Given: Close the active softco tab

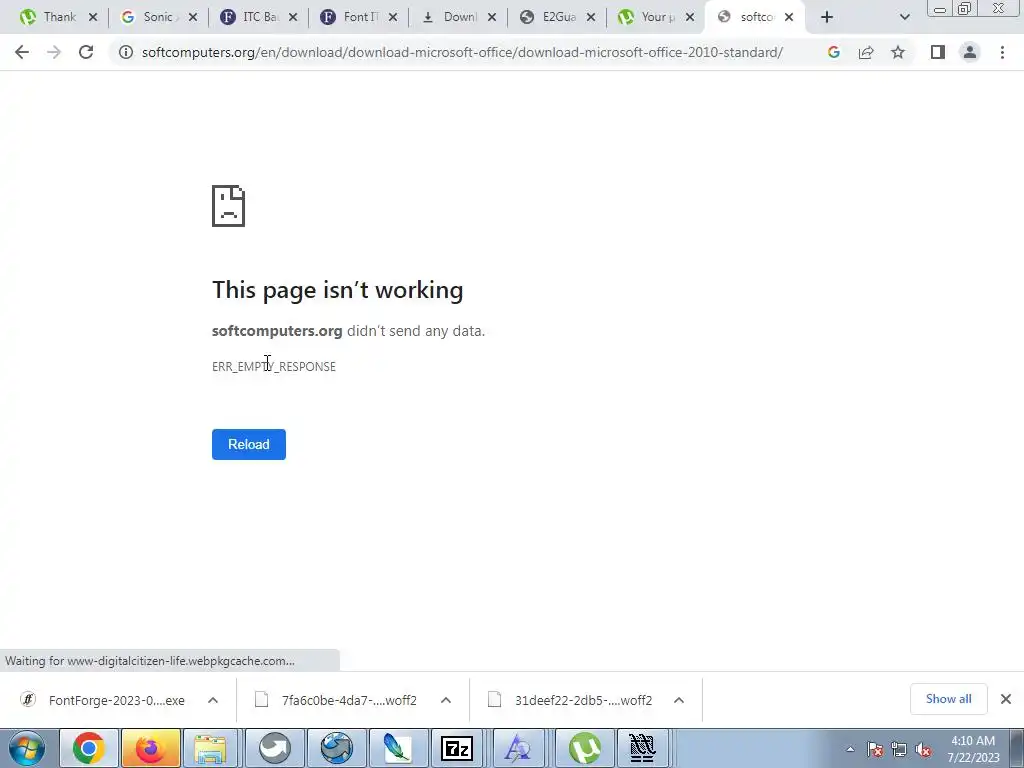Looking at the screenshot, I should point(789,17).
